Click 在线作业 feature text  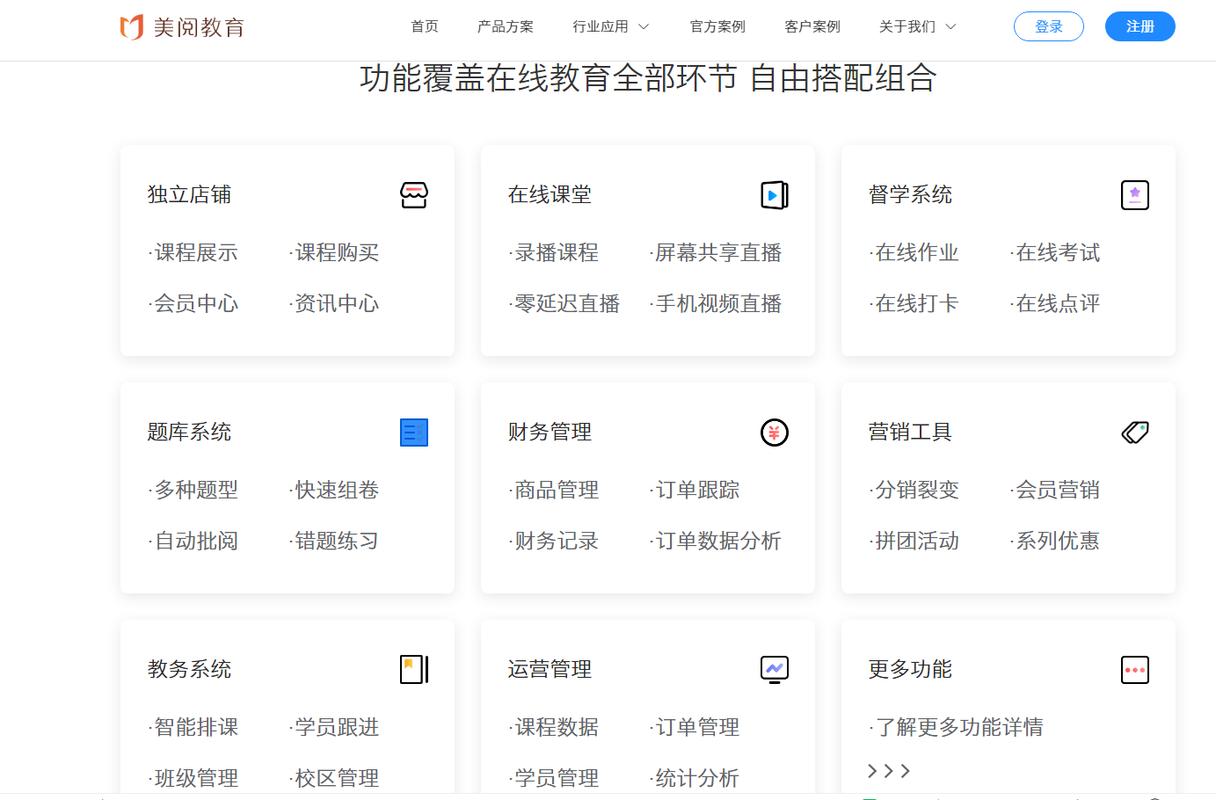pos(914,253)
